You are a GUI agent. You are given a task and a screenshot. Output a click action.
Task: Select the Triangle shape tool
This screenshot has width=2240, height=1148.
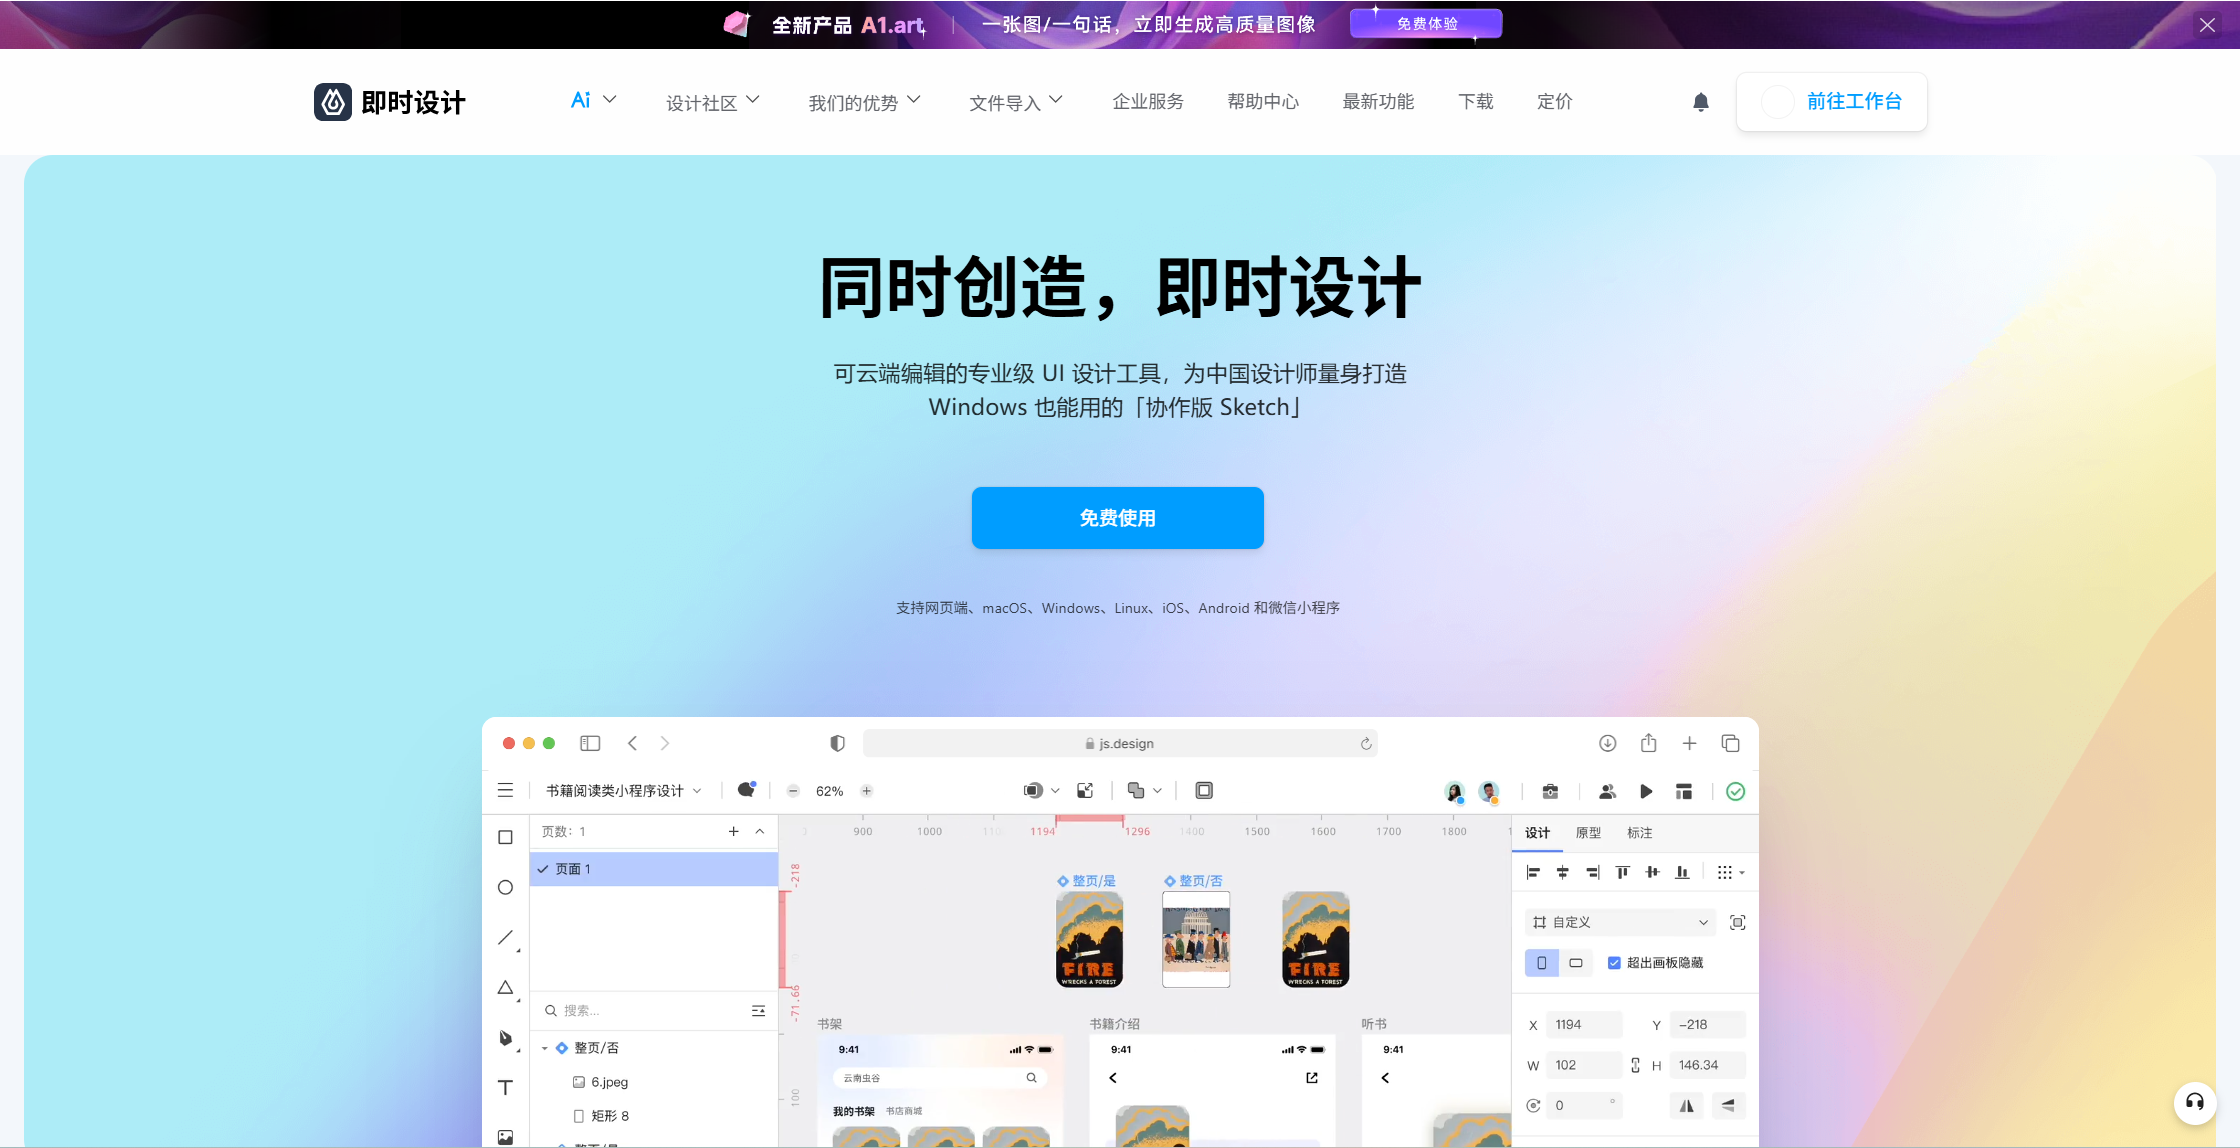tap(506, 988)
